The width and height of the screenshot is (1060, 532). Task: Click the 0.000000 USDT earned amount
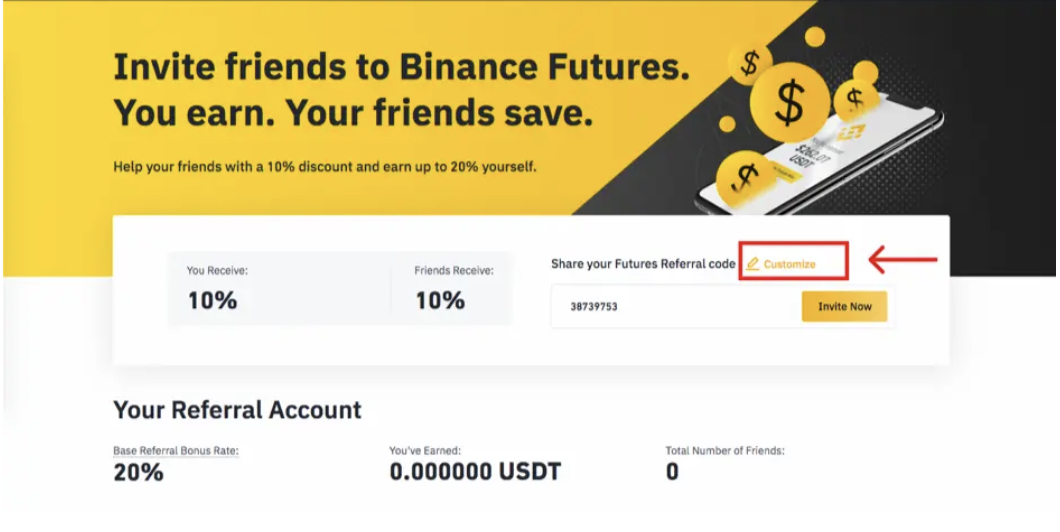click(x=475, y=472)
